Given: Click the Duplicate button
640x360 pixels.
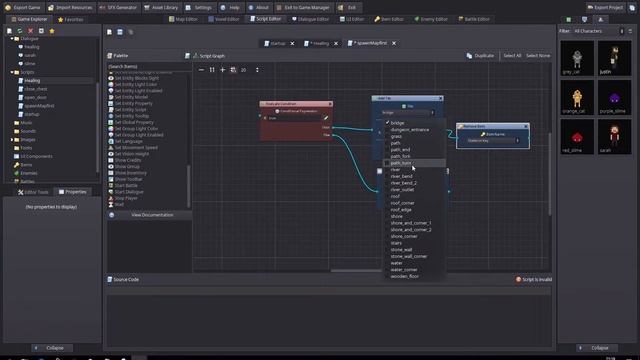Looking at the screenshot, I should (480, 56).
